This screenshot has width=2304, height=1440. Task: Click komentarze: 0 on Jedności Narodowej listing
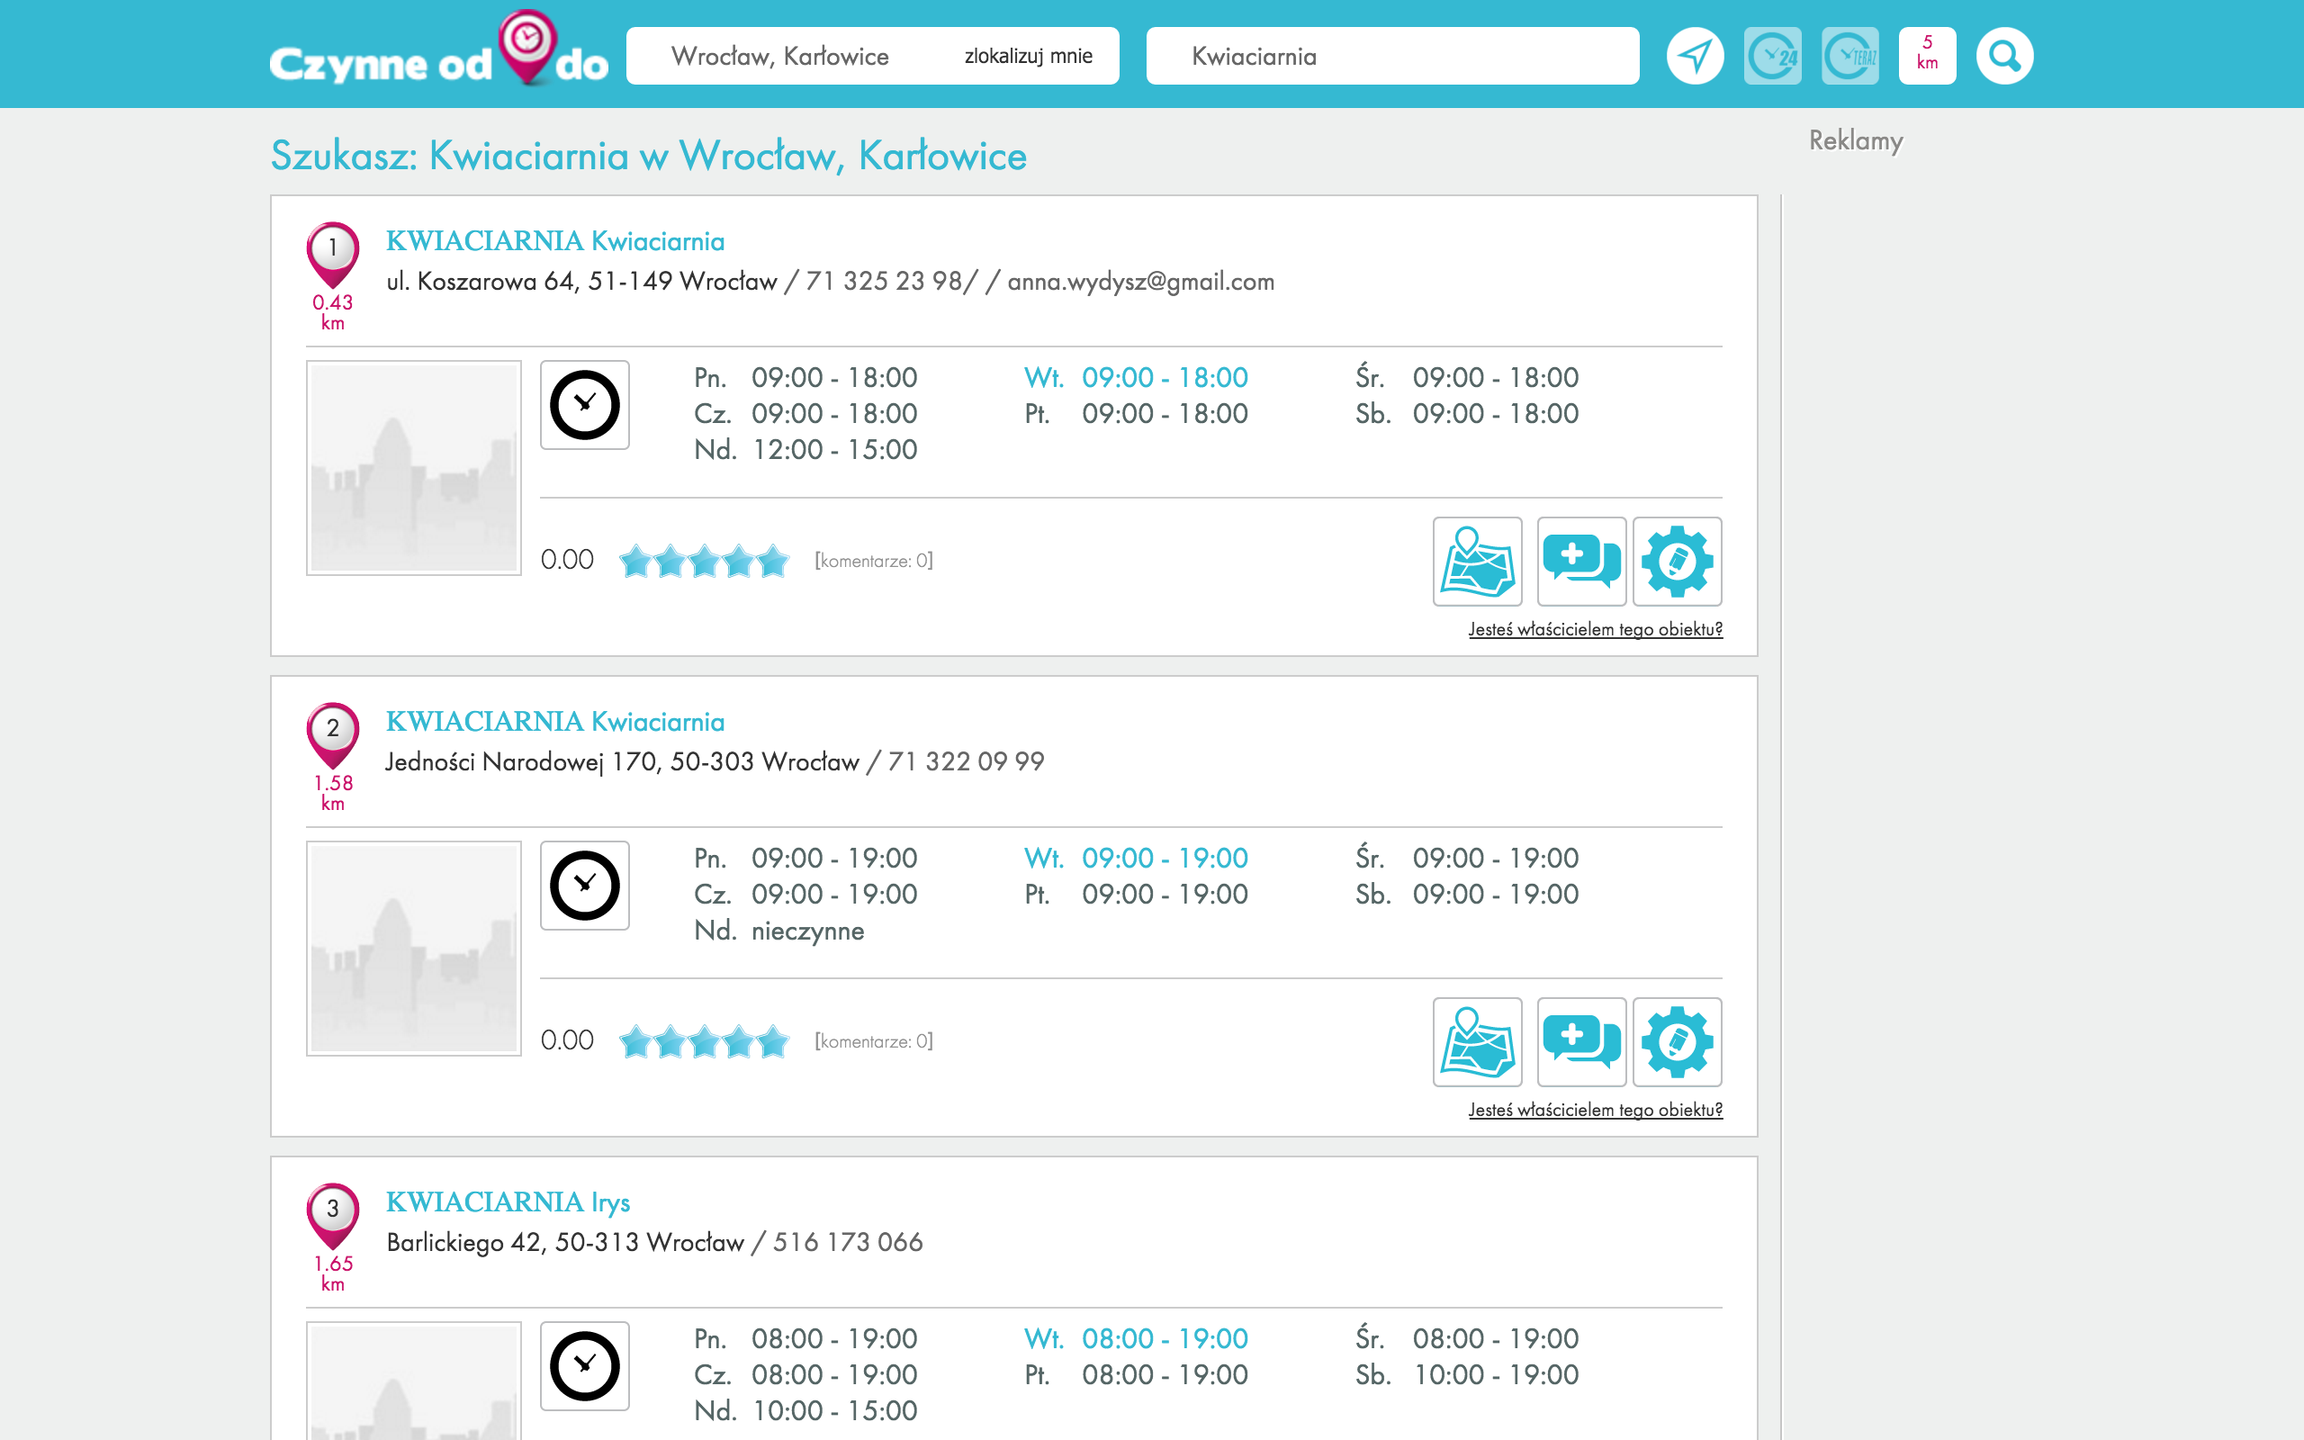point(874,1042)
